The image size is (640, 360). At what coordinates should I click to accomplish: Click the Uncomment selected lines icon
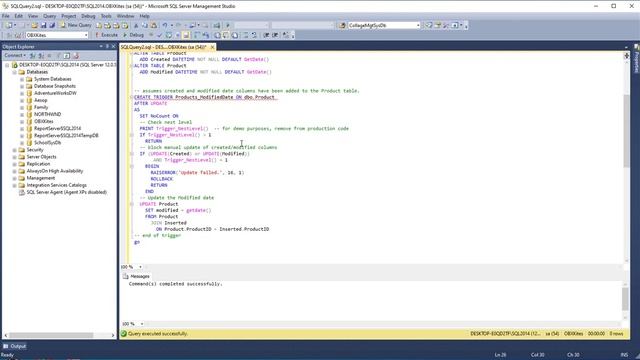pos(254,35)
